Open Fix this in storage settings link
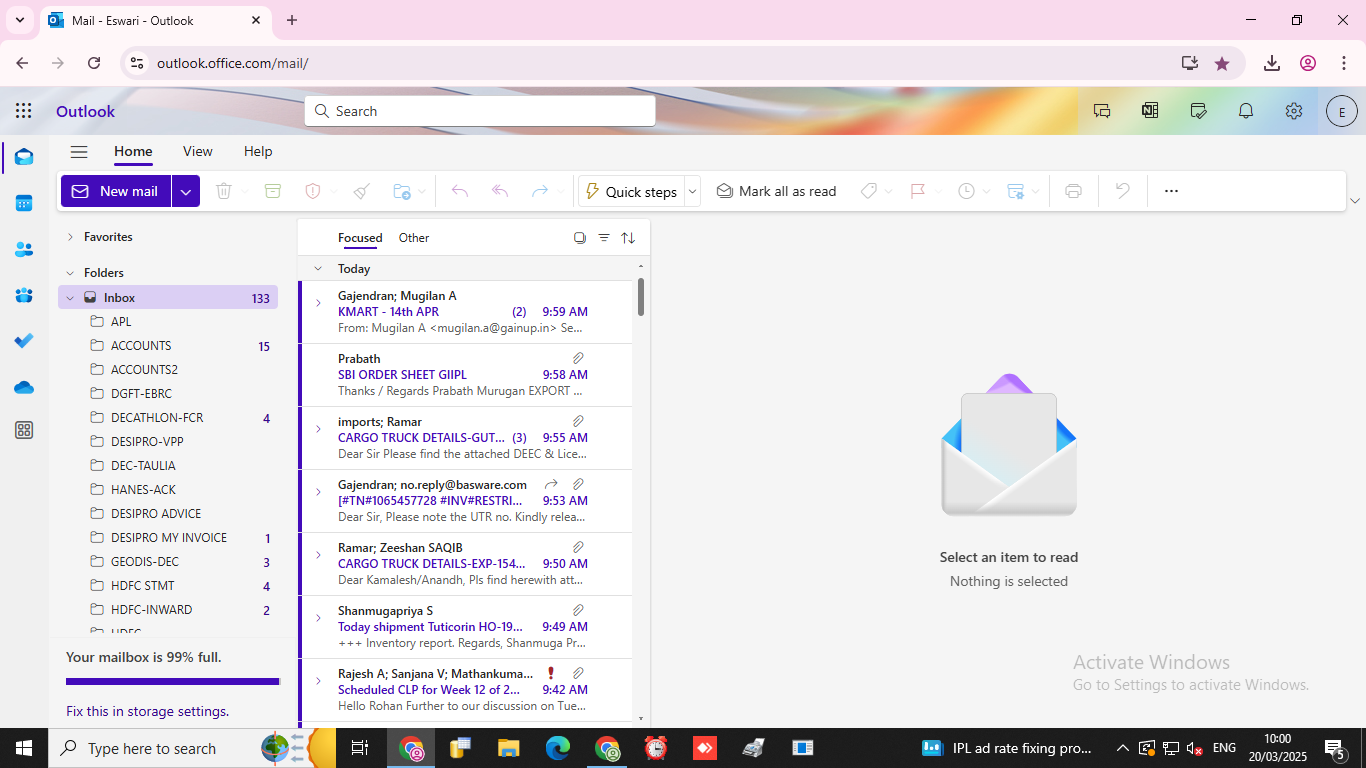The image size is (1366, 768). tap(147, 711)
